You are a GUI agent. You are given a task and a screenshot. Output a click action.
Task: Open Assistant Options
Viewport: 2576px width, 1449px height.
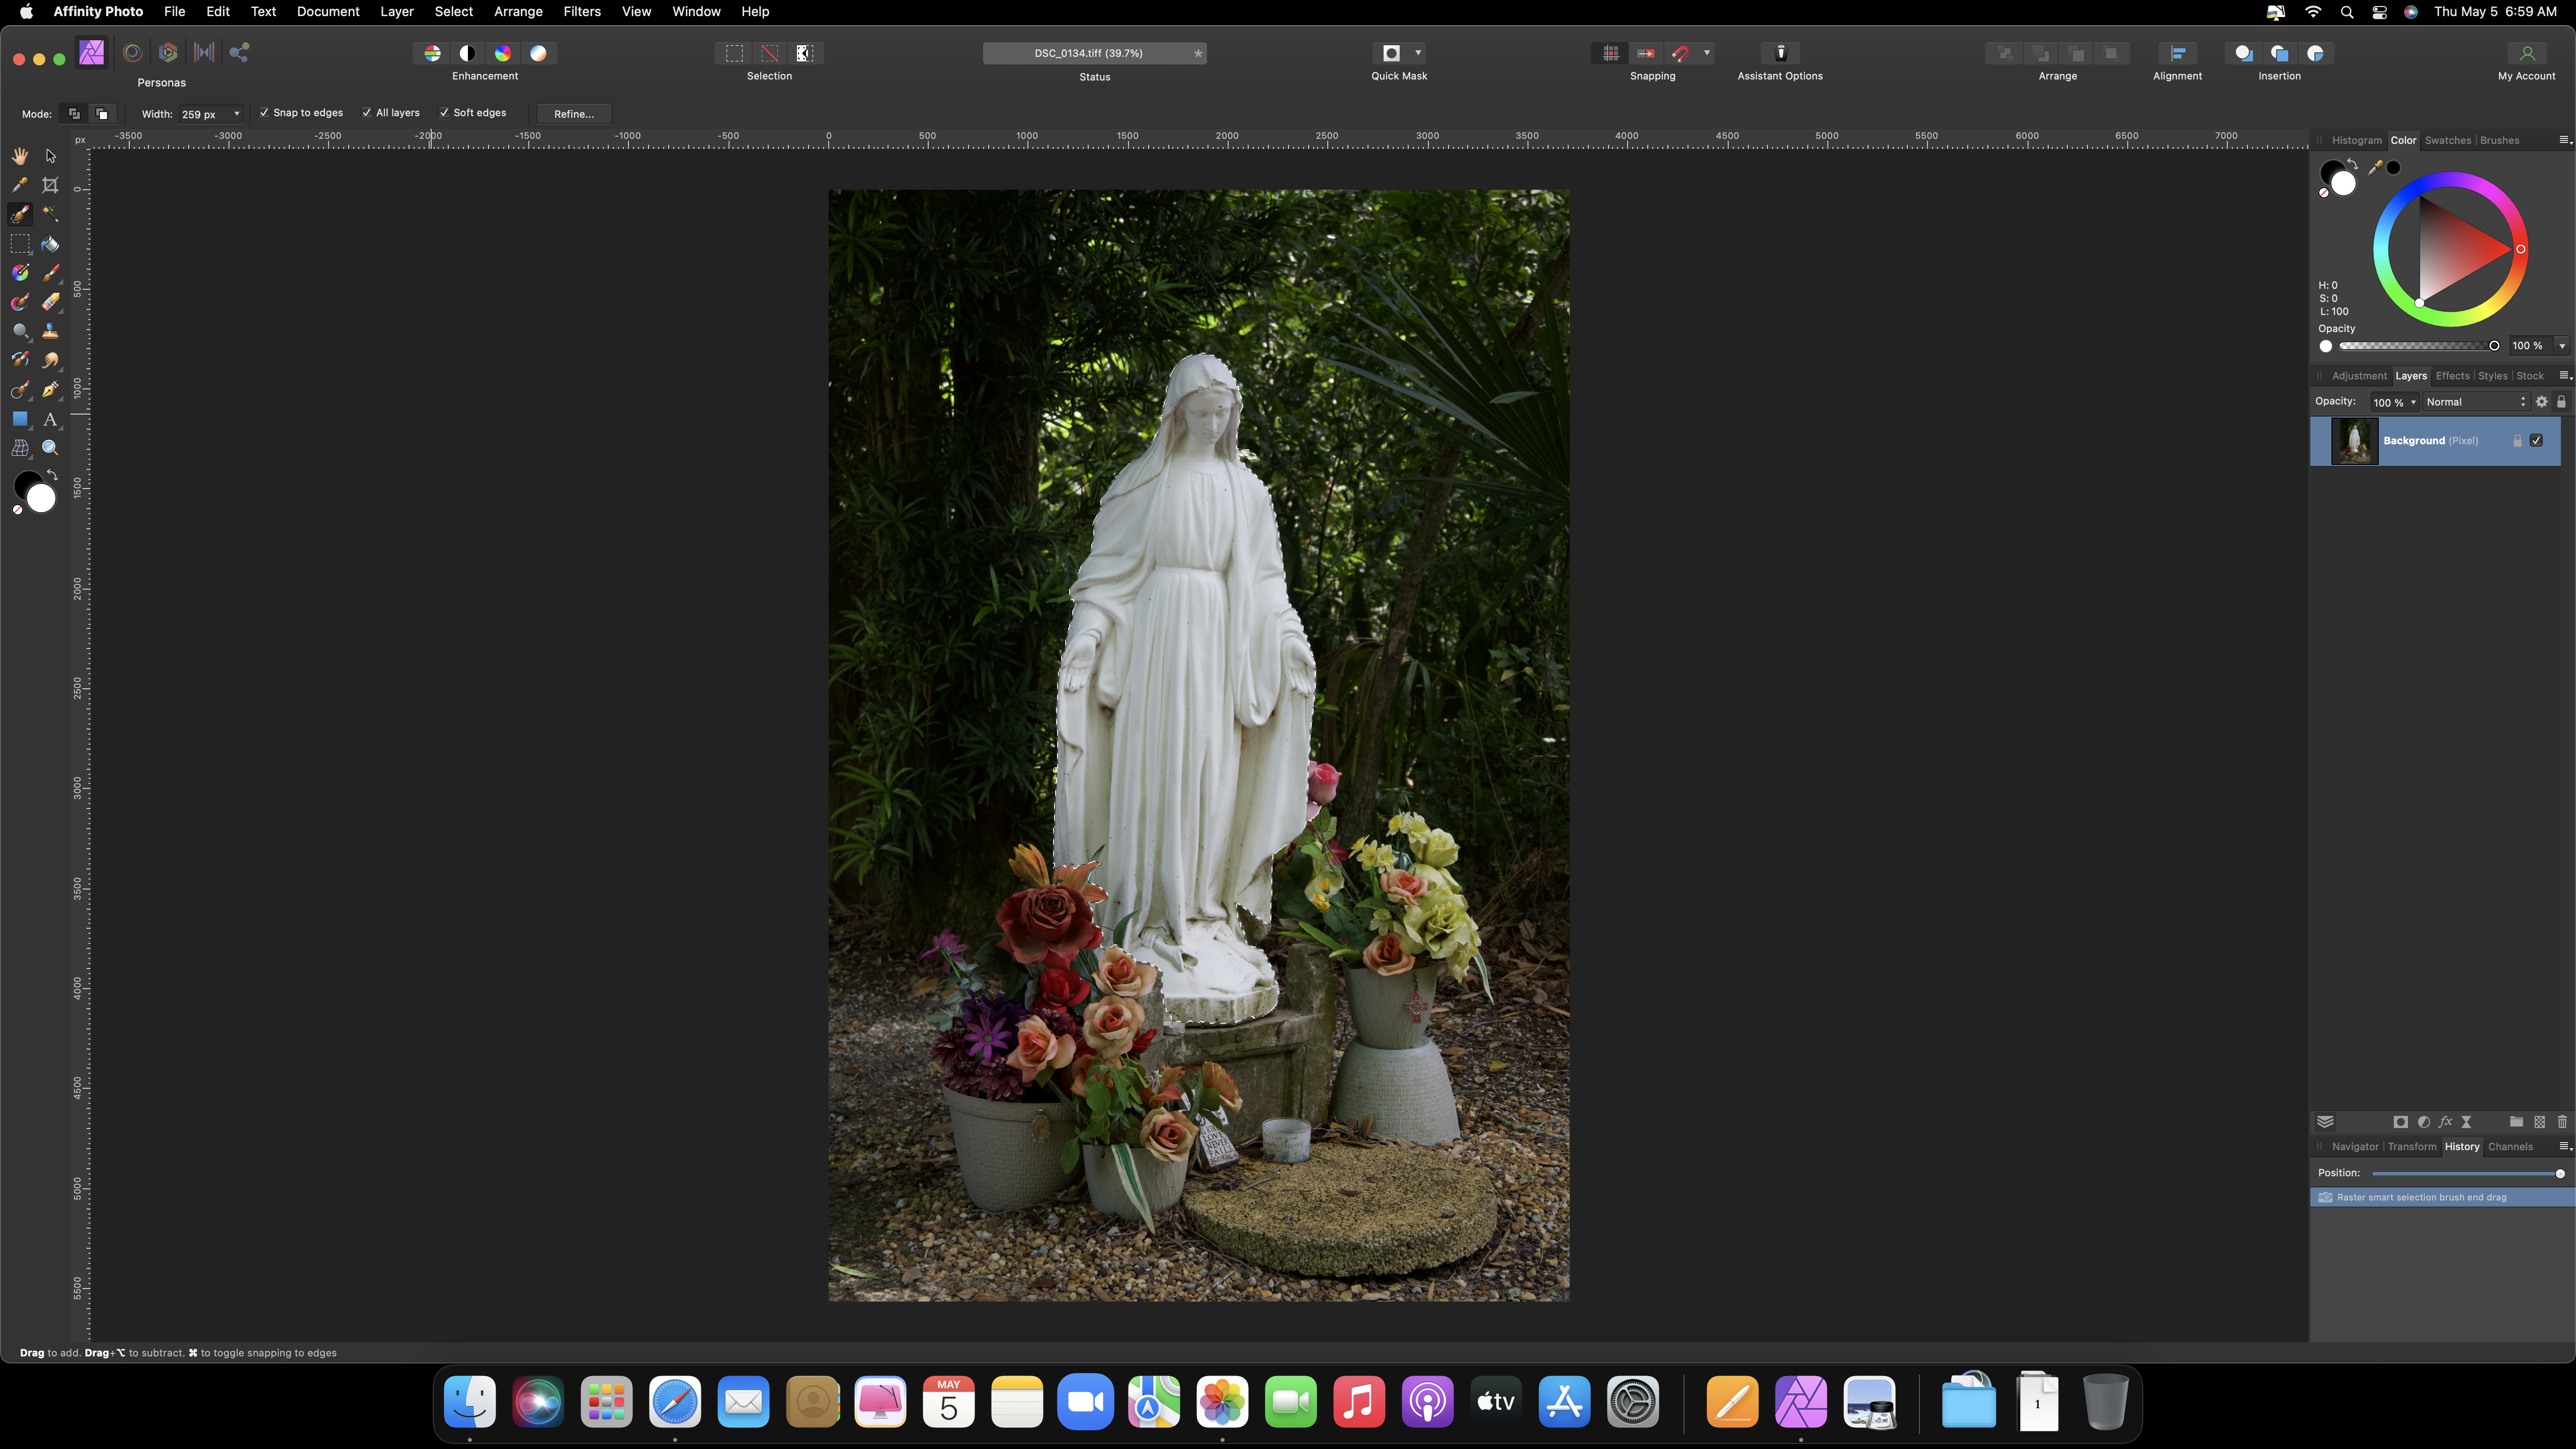point(1780,53)
